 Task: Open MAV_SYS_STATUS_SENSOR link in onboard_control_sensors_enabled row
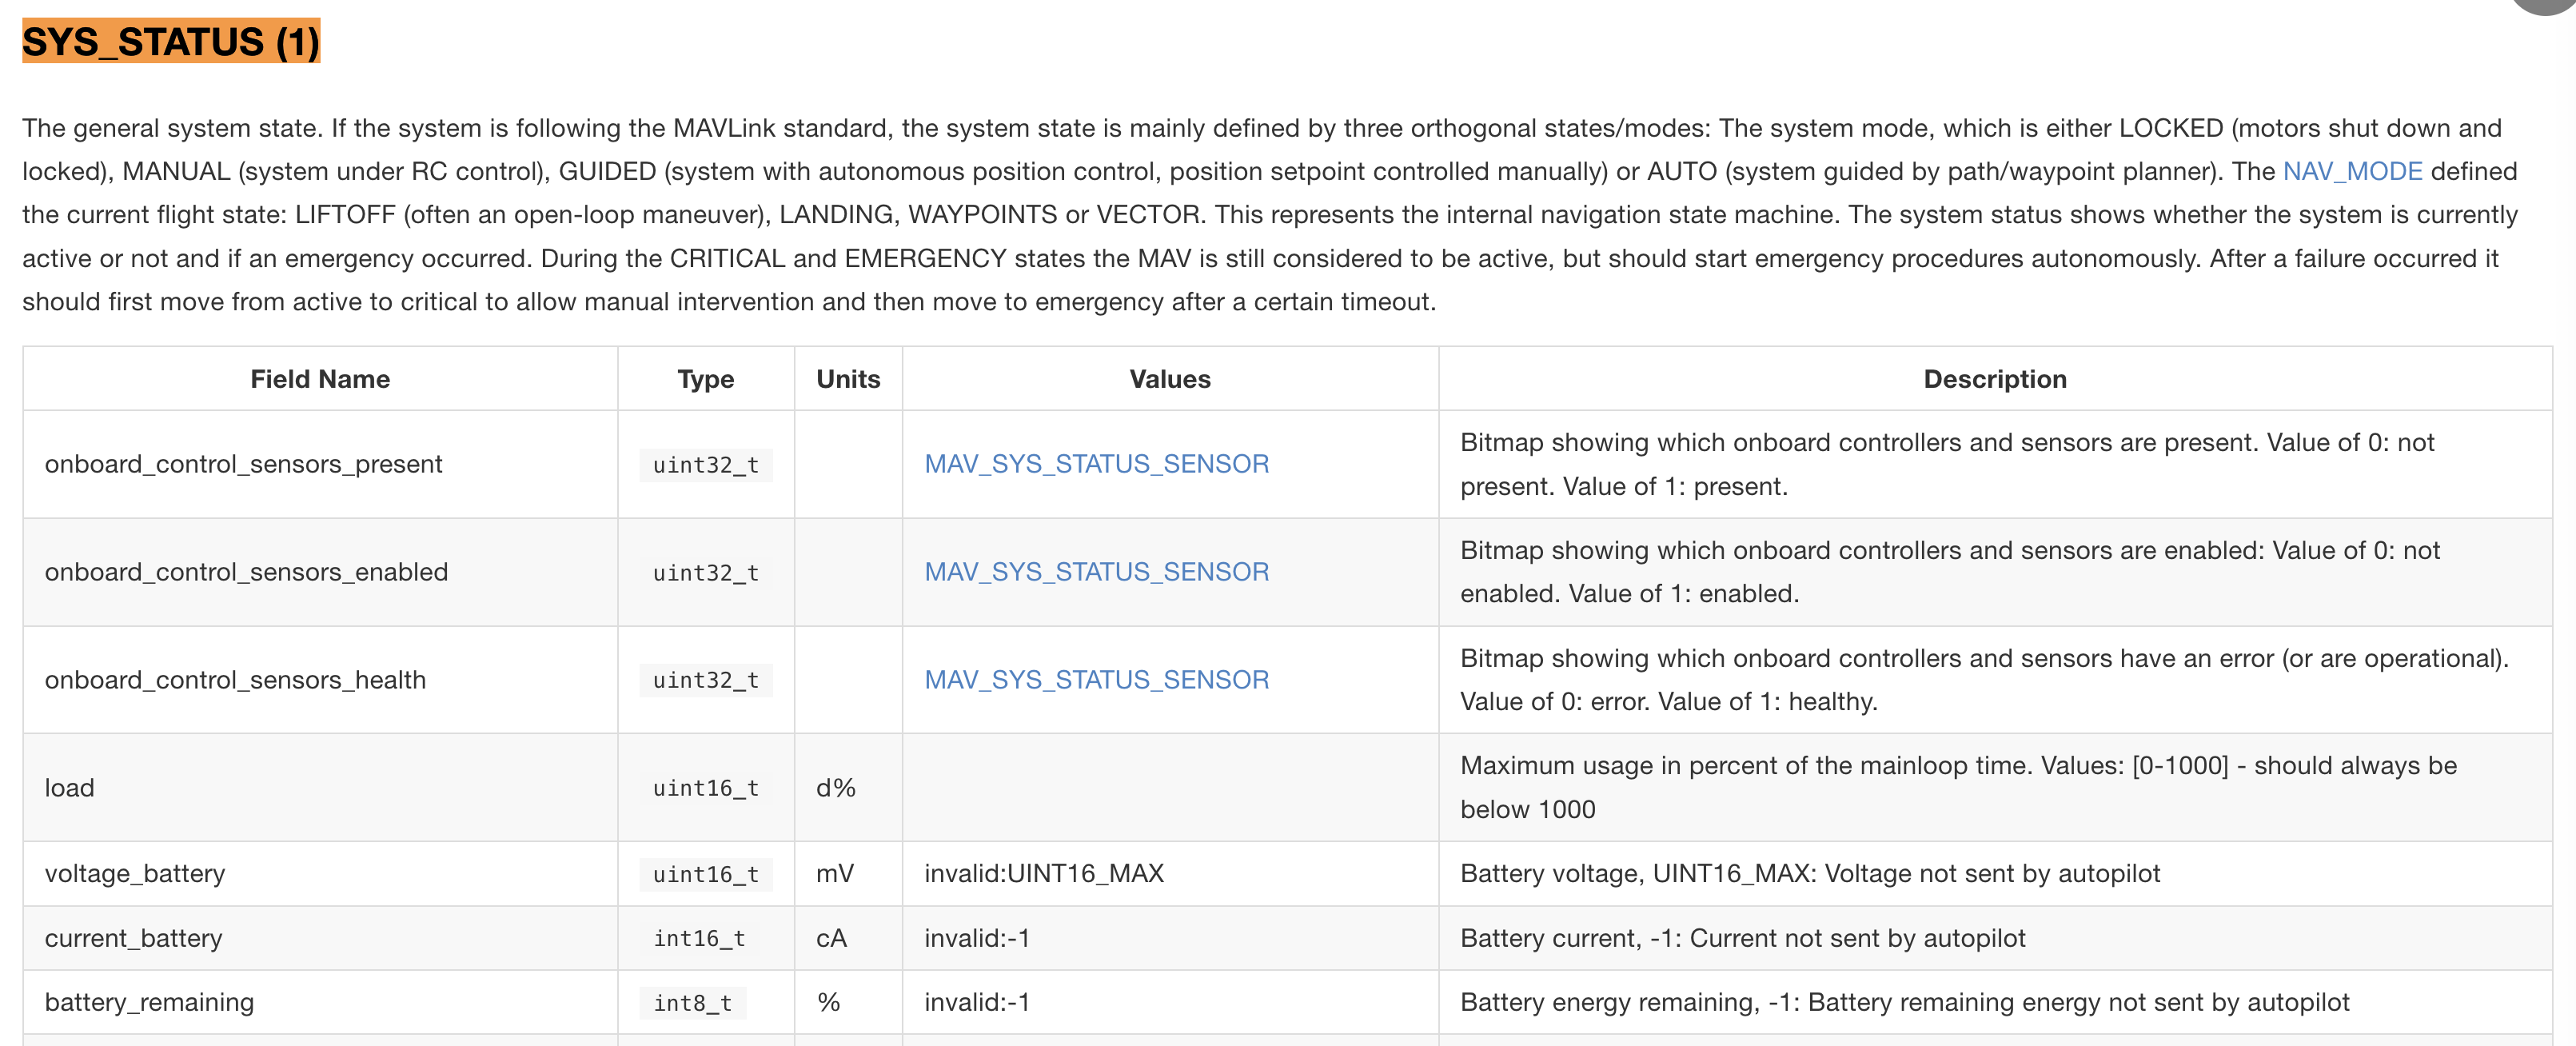pyautogui.click(x=1096, y=572)
